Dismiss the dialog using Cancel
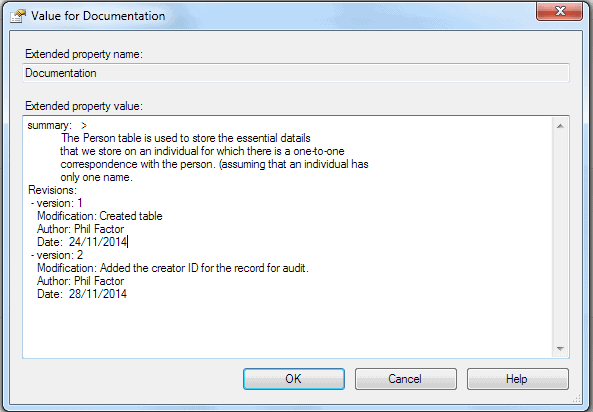This screenshot has width=593, height=412. point(406,379)
